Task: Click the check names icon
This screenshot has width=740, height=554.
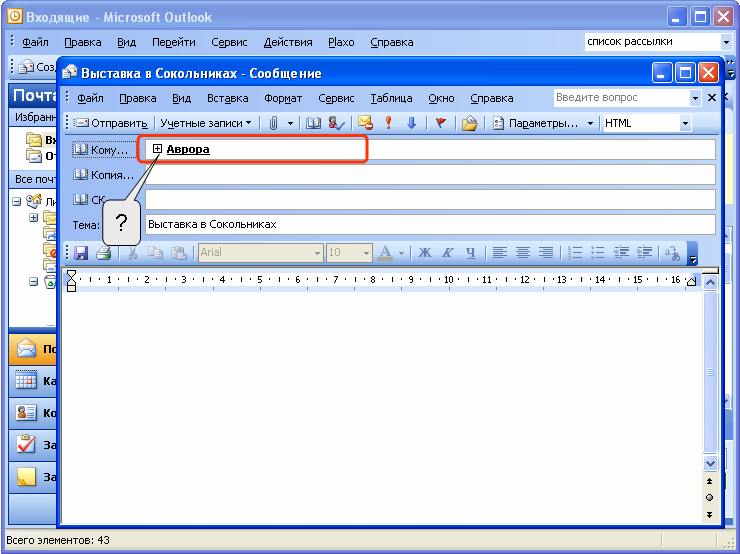Action: (336, 123)
